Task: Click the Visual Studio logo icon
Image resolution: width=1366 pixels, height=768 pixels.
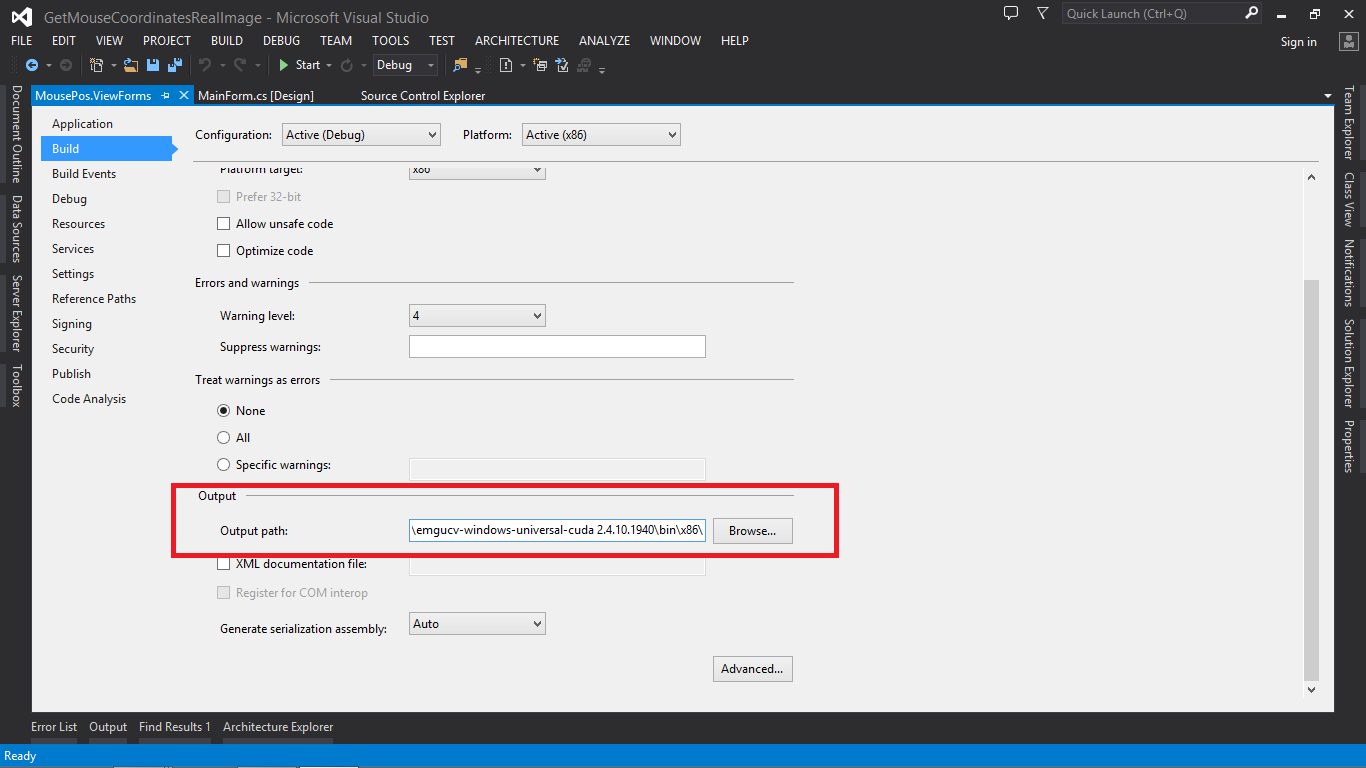Action: (x=21, y=17)
